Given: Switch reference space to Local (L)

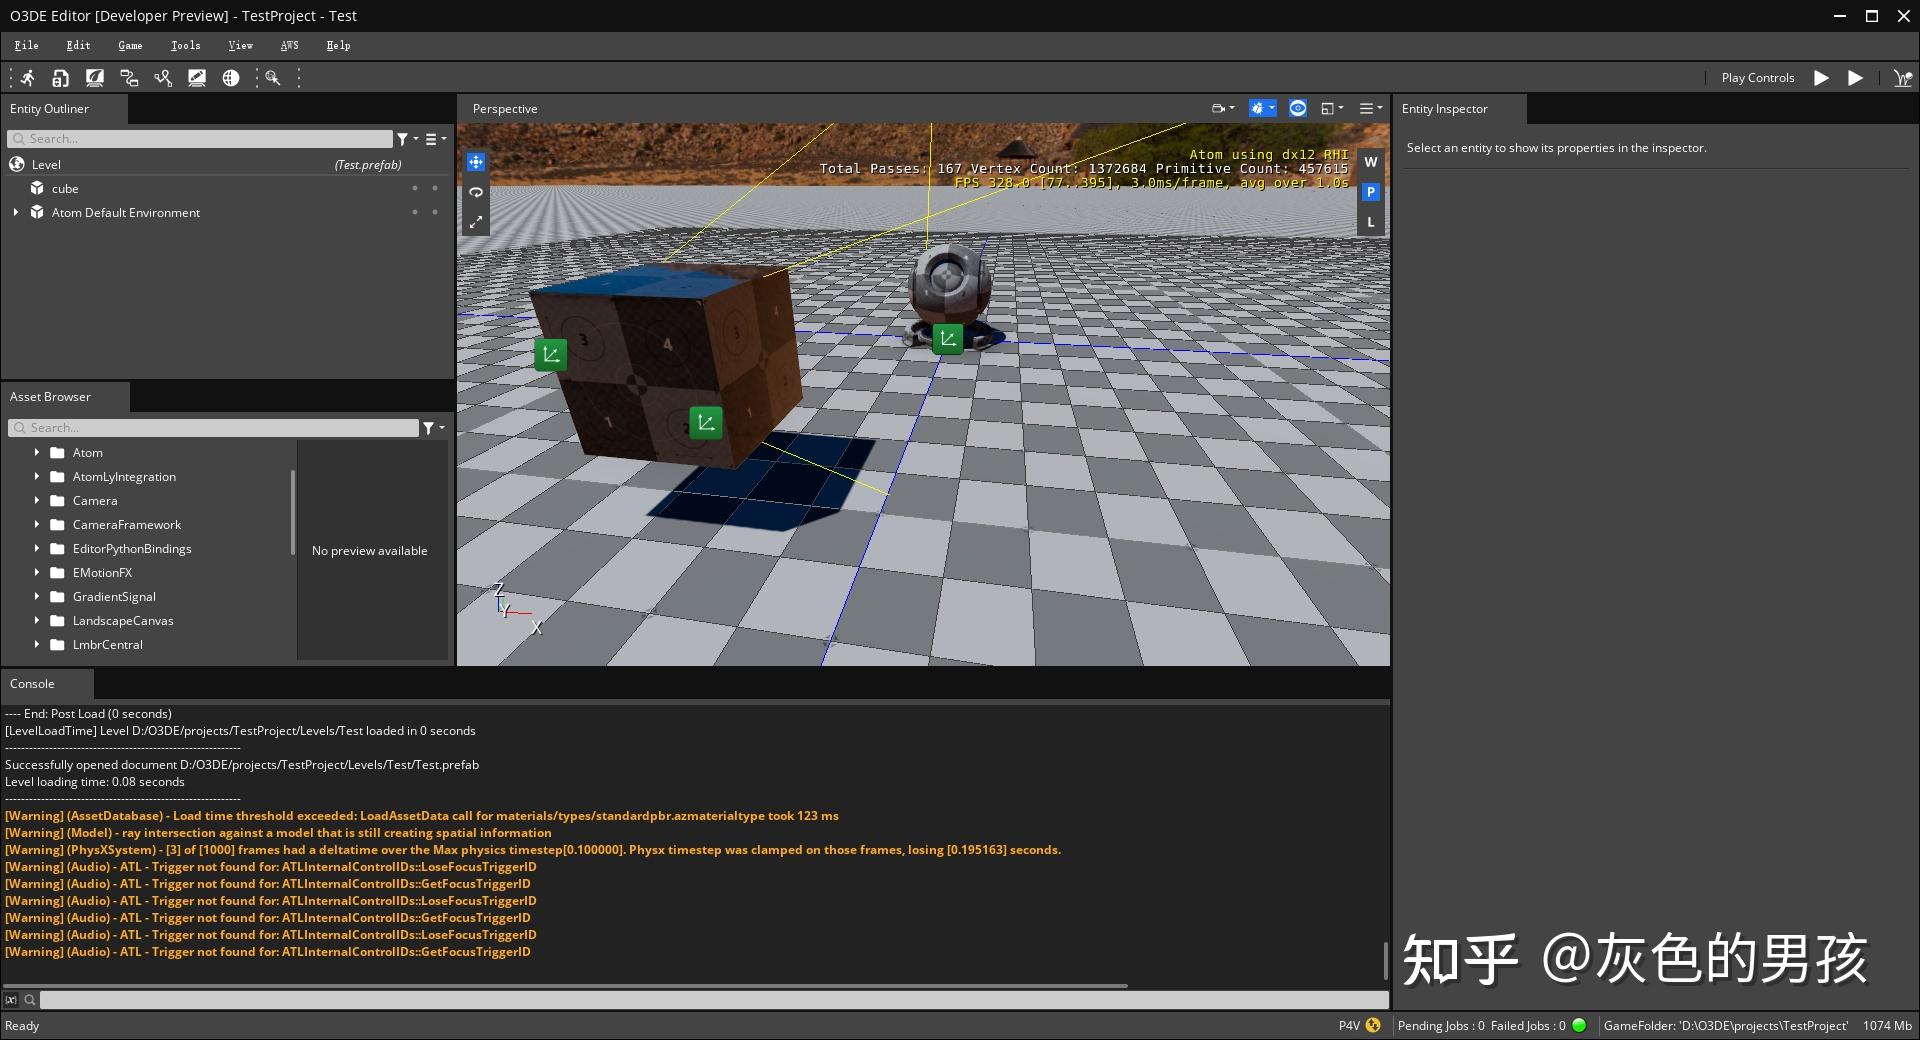Looking at the screenshot, I should (x=1371, y=222).
